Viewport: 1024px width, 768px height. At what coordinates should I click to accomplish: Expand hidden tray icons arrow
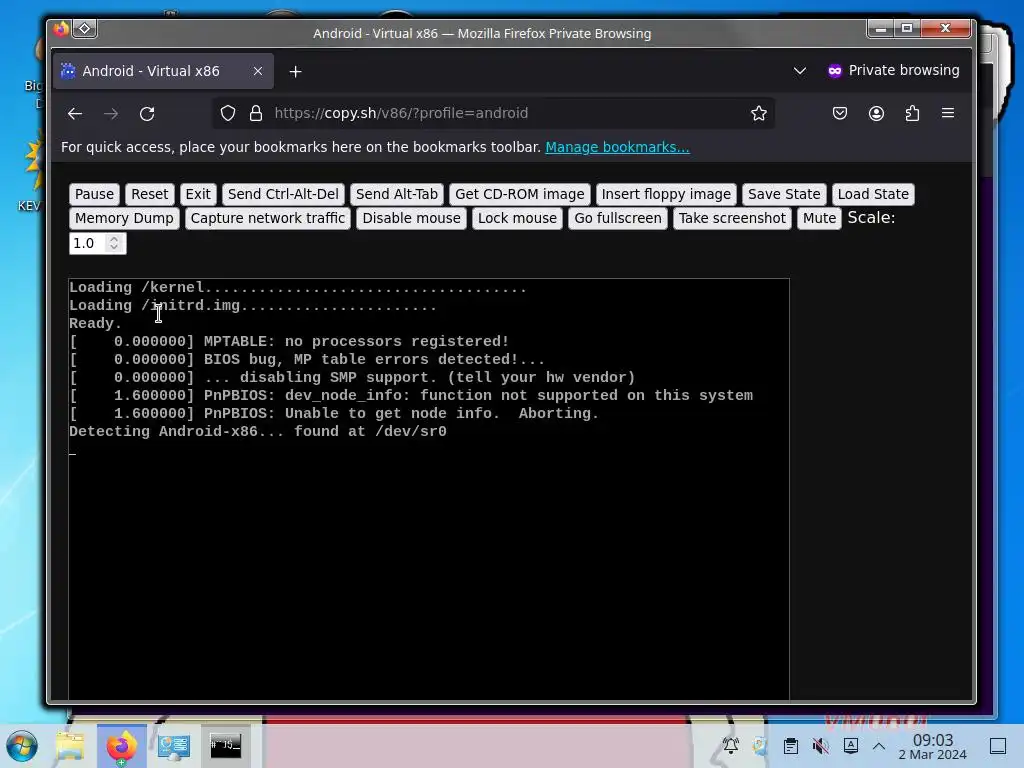pyautogui.click(x=879, y=745)
